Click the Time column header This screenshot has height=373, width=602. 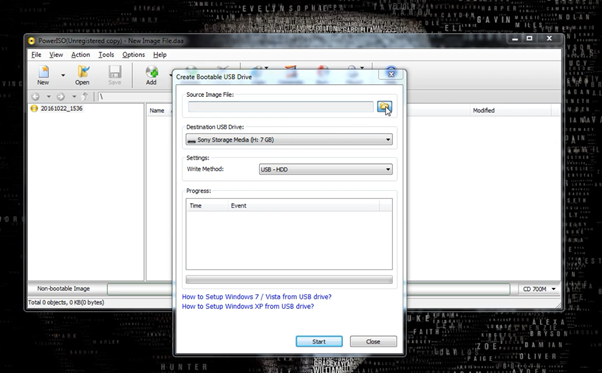click(207, 206)
